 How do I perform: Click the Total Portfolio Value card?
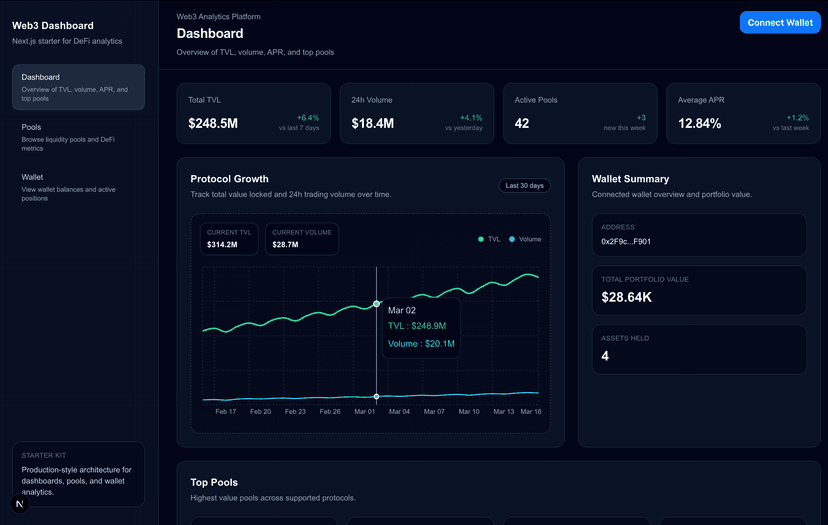coord(698,291)
